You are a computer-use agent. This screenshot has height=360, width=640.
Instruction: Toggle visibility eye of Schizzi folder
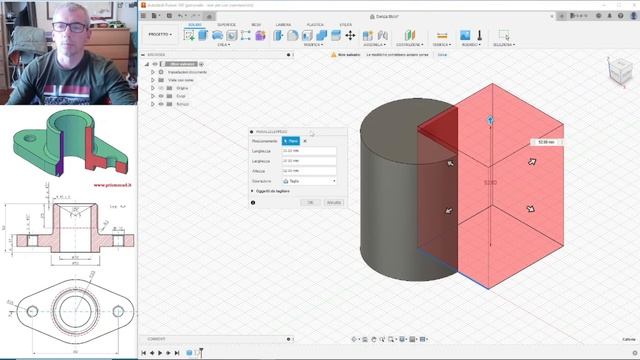pyautogui.click(x=161, y=104)
